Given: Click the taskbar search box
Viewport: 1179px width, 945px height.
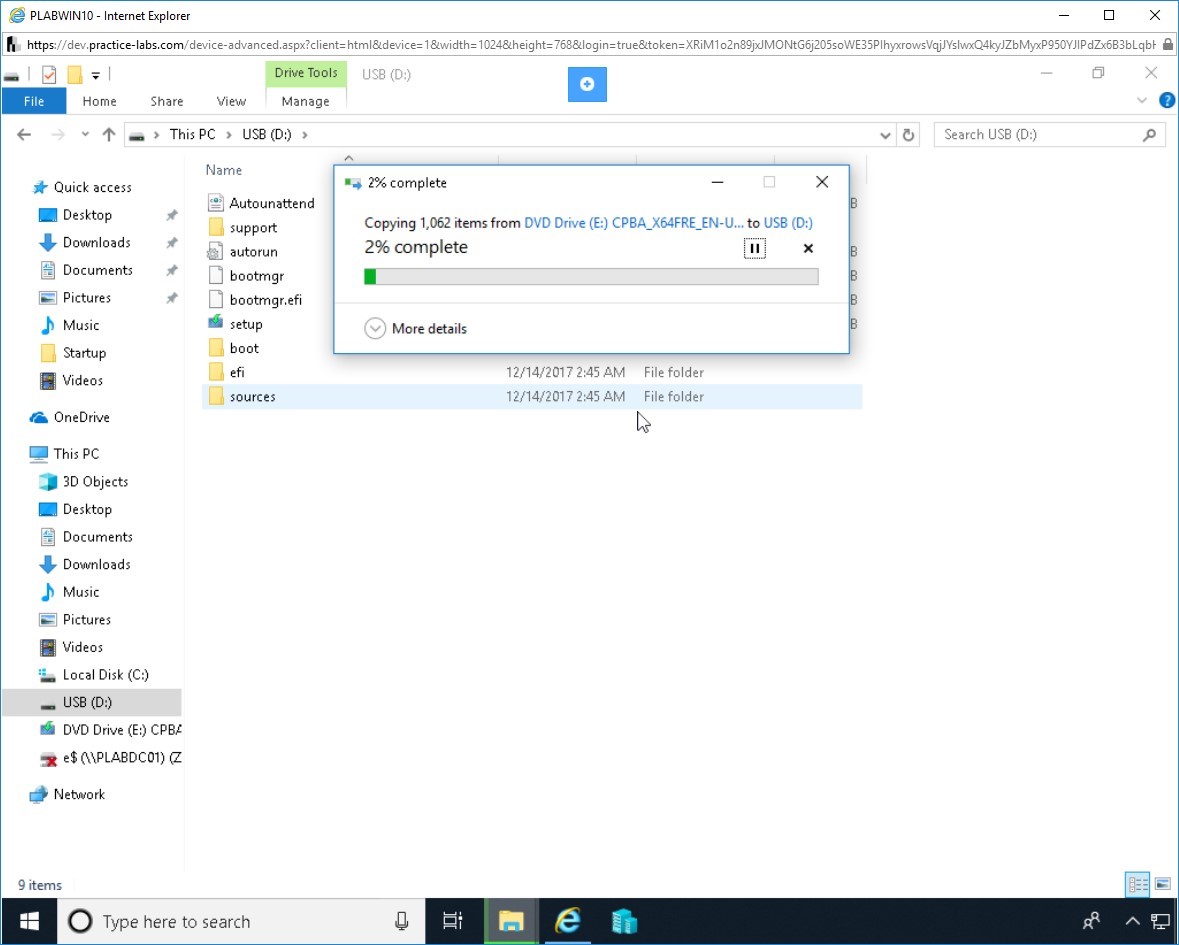Looking at the screenshot, I should pos(241,921).
